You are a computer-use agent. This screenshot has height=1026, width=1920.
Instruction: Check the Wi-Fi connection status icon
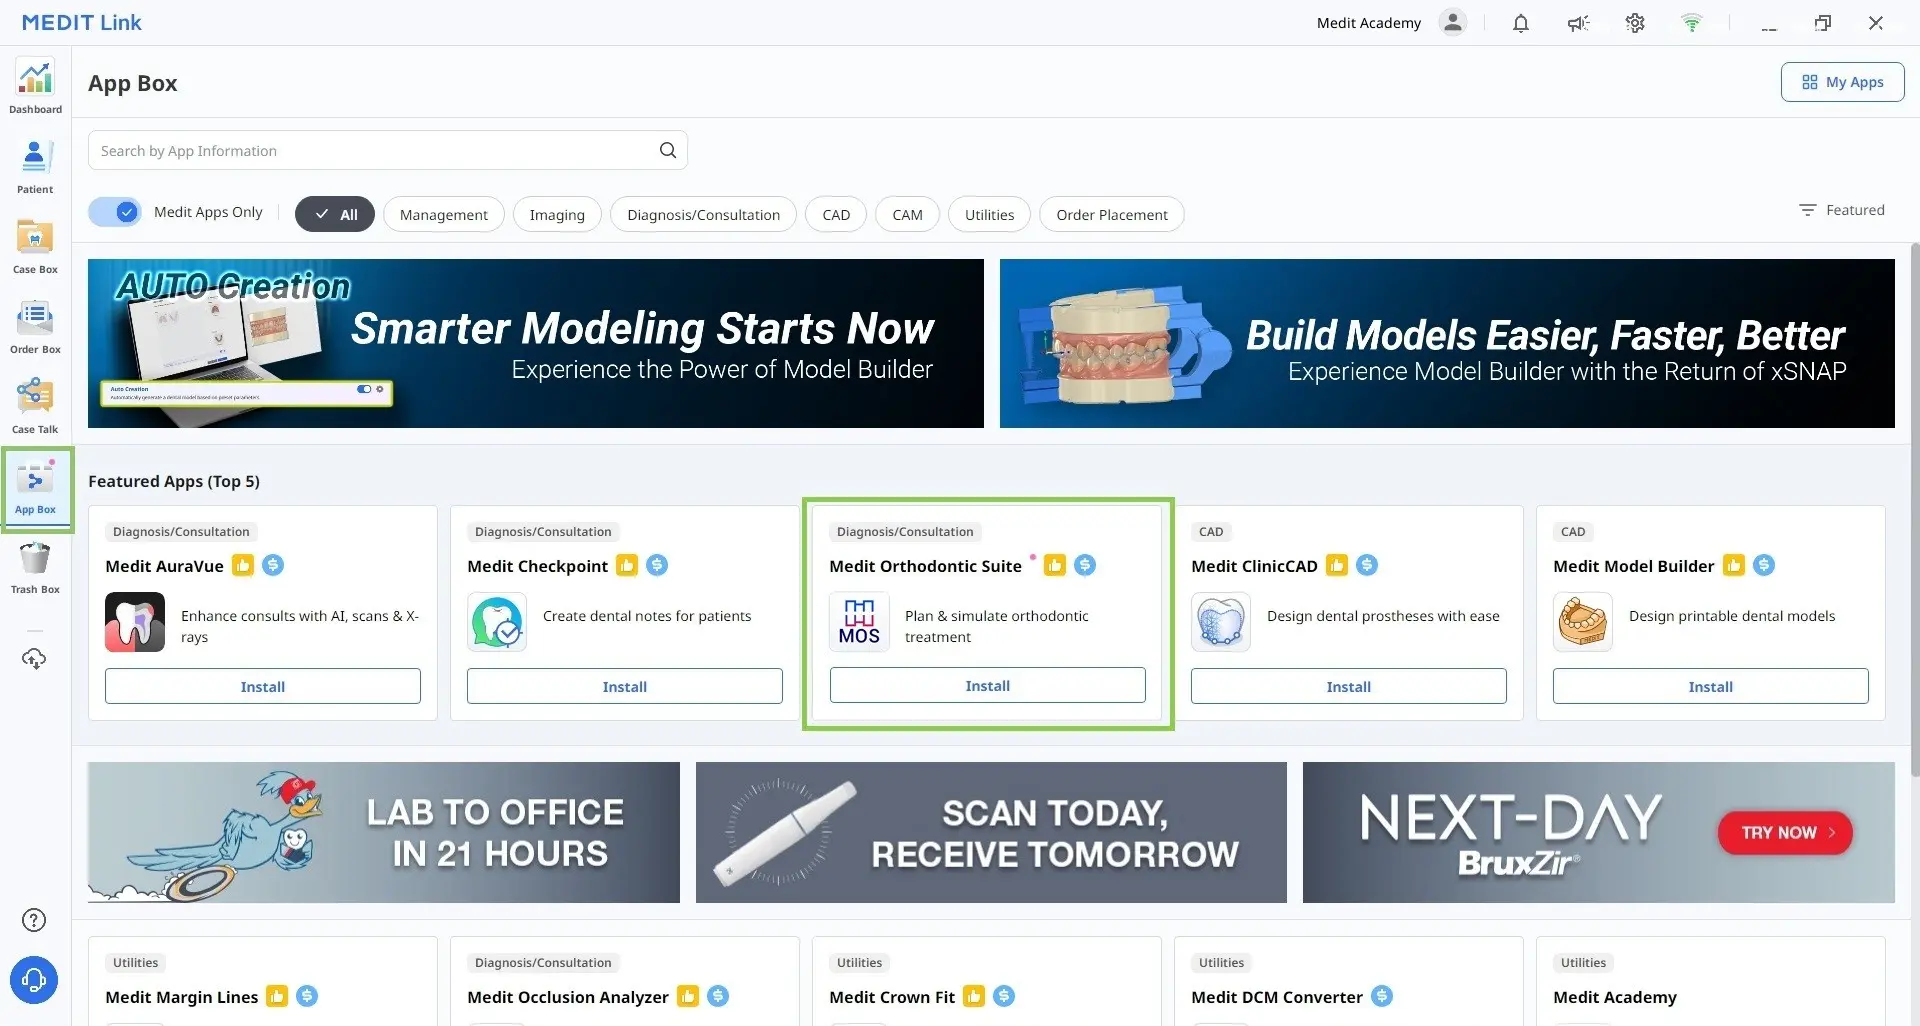(1692, 23)
